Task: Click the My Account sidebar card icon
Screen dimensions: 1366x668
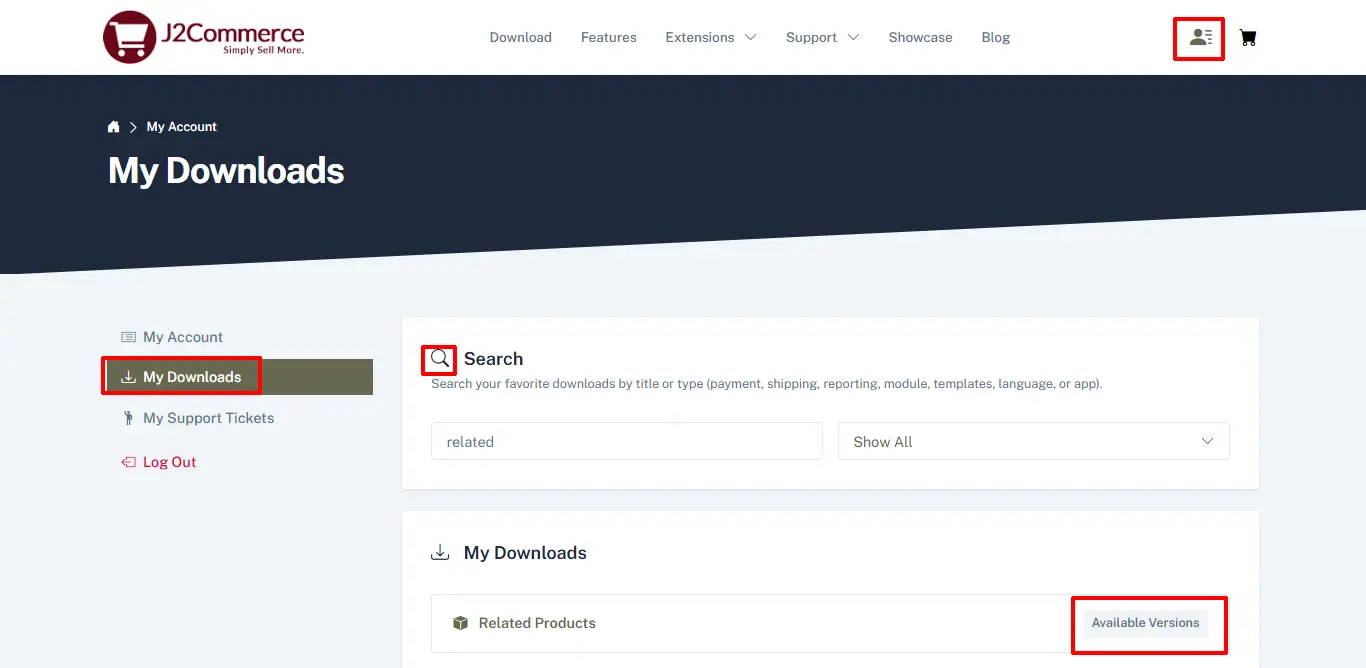Action: click(x=128, y=337)
